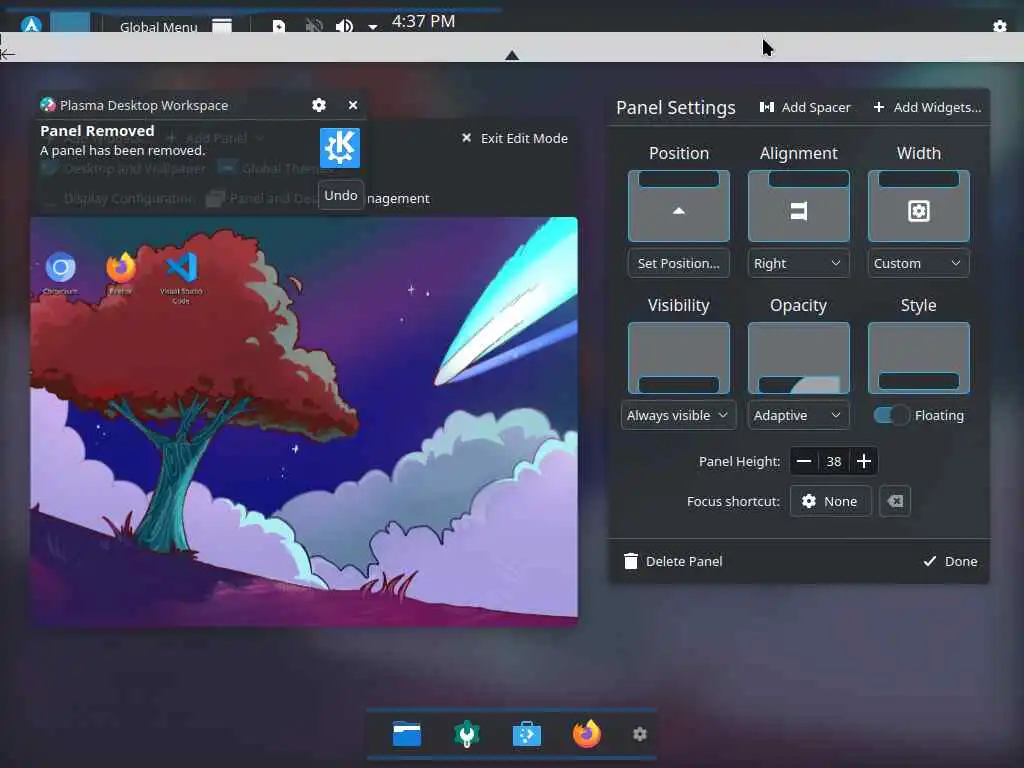Click Done in Panel Settings
Image resolution: width=1024 pixels, height=768 pixels.
click(951, 561)
